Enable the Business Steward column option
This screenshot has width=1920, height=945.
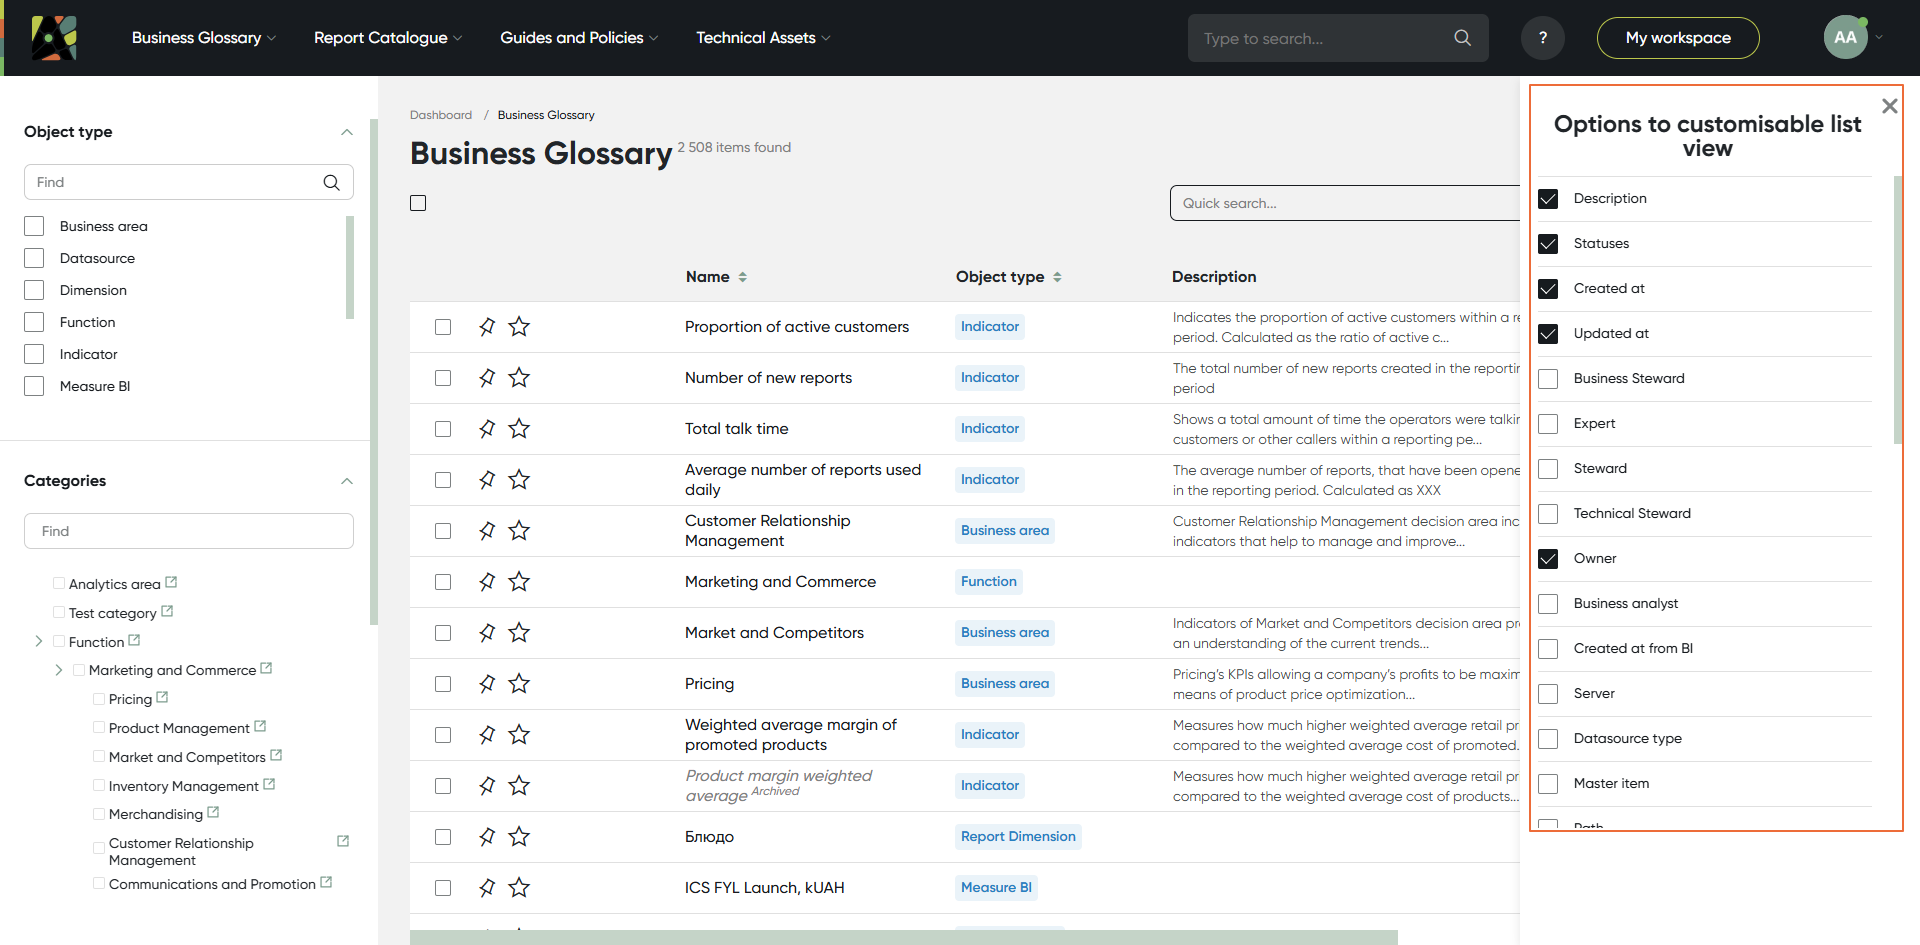[x=1548, y=379]
